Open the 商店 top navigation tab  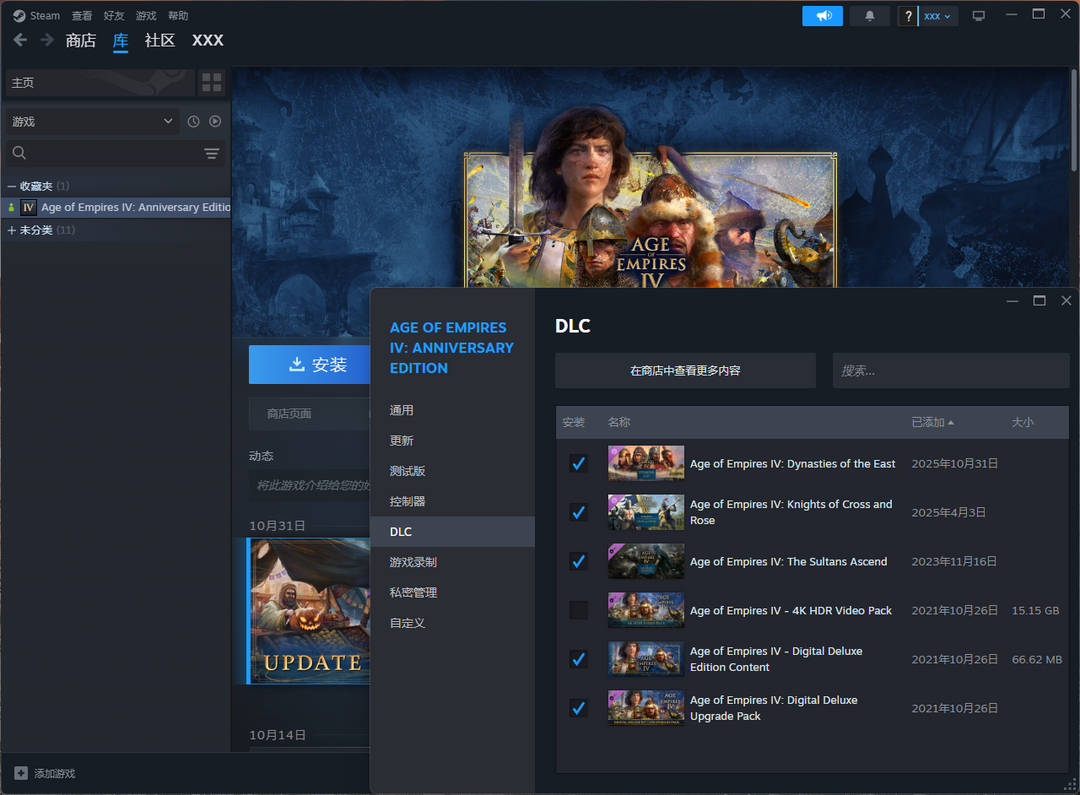click(80, 40)
